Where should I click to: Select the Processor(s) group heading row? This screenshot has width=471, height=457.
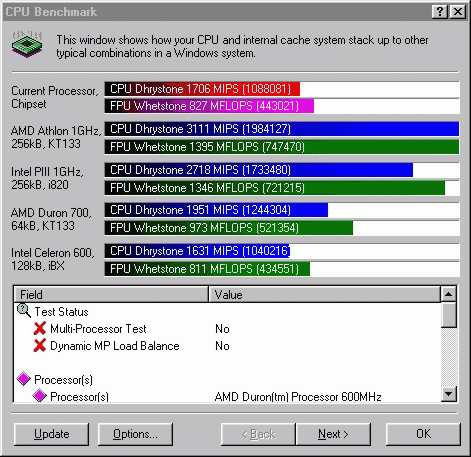coord(228,380)
